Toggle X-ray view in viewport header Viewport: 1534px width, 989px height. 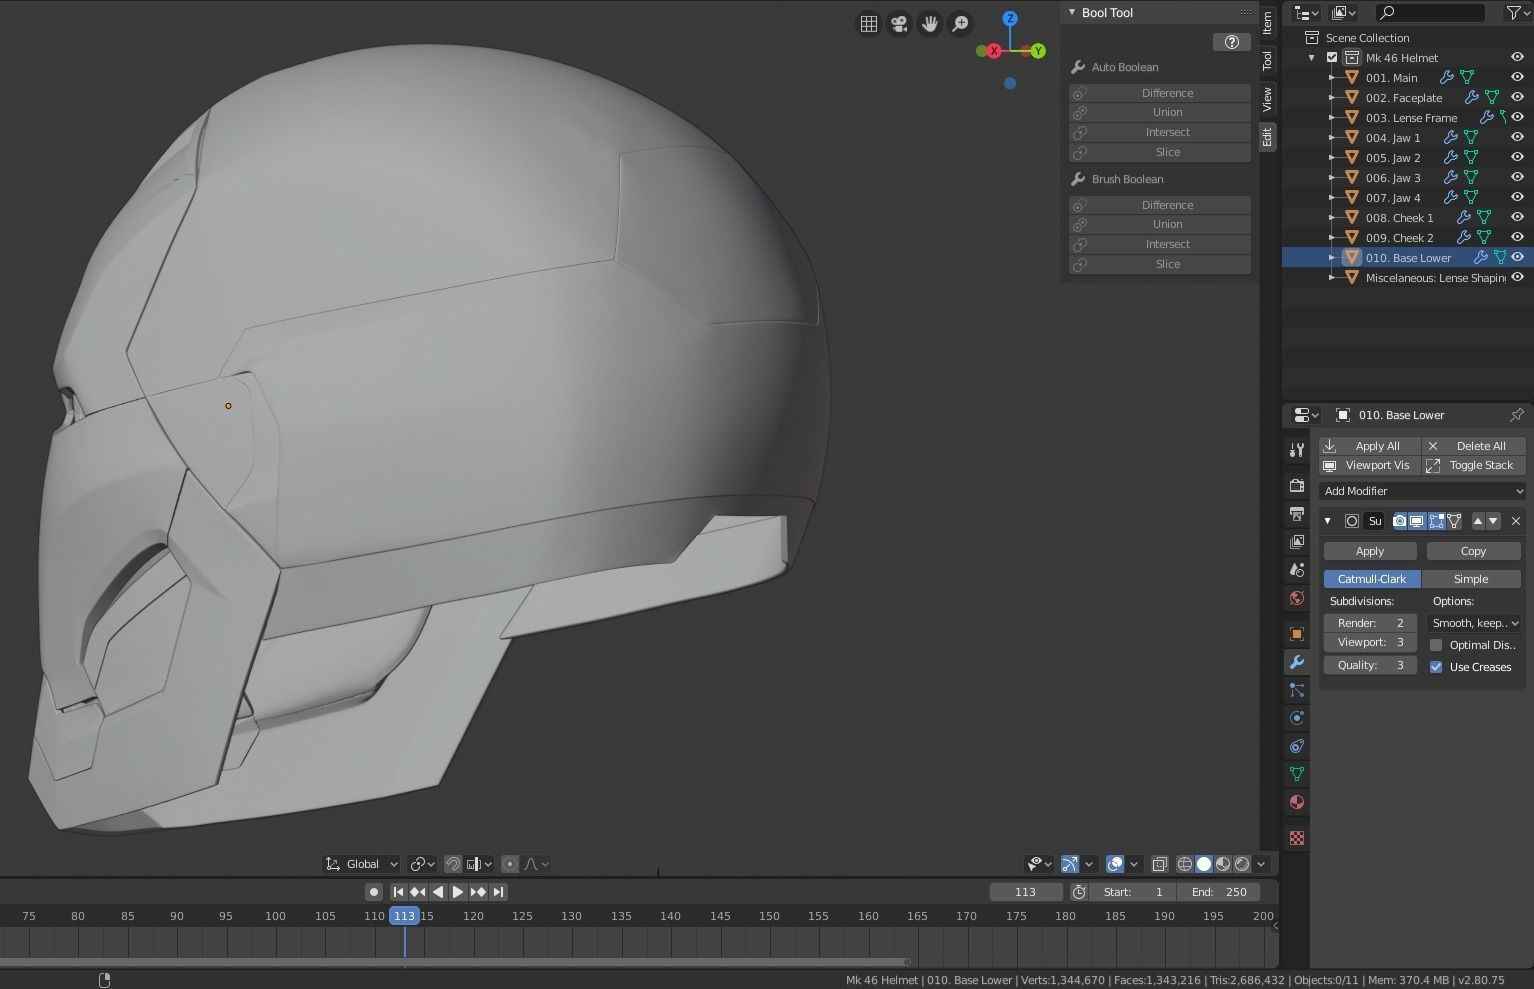1160,864
